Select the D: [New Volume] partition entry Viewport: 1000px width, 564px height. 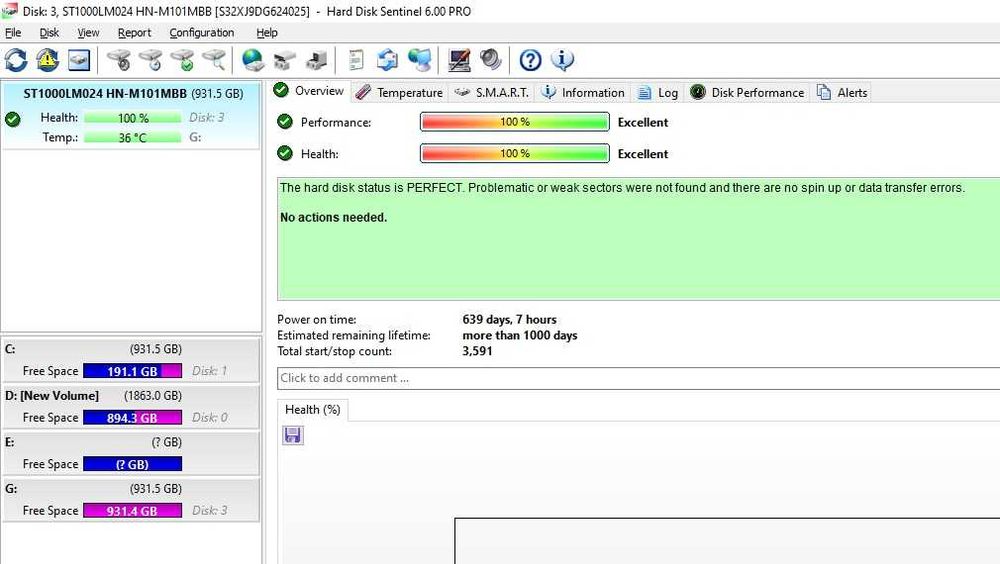(x=131, y=406)
